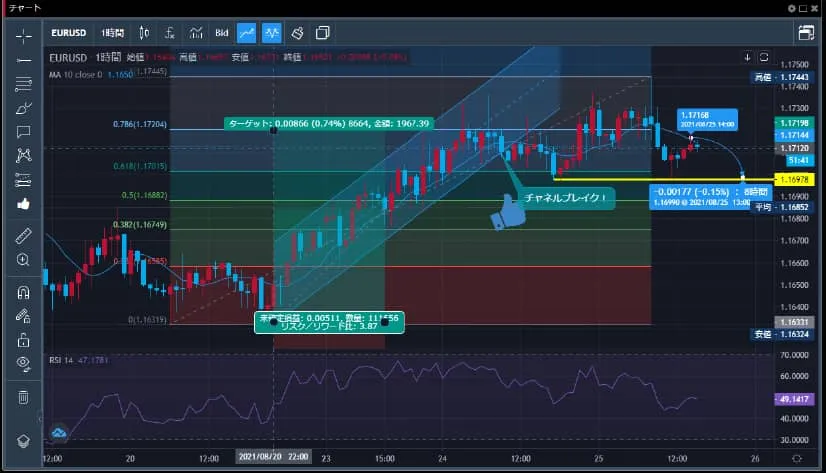Toggle magnet mode for drawings
Image resolution: width=826 pixels, height=473 pixels.
(x=23, y=292)
